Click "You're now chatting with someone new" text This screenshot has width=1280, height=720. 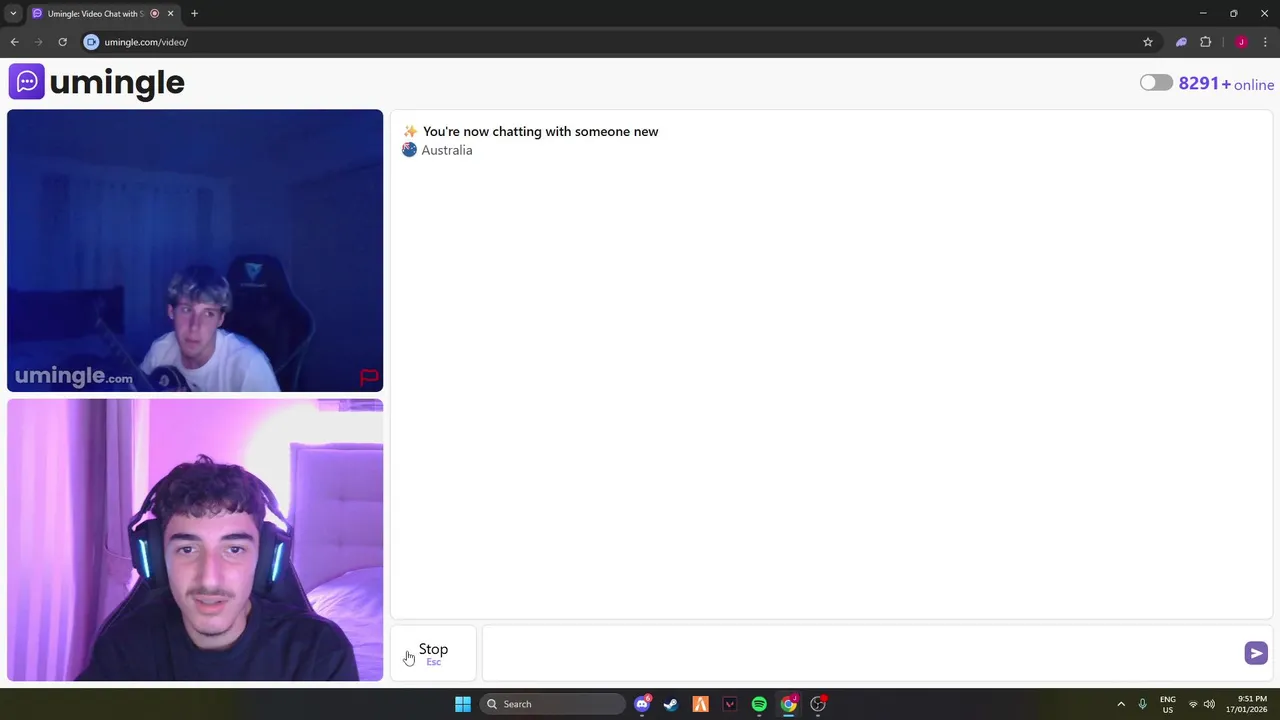click(x=540, y=131)
